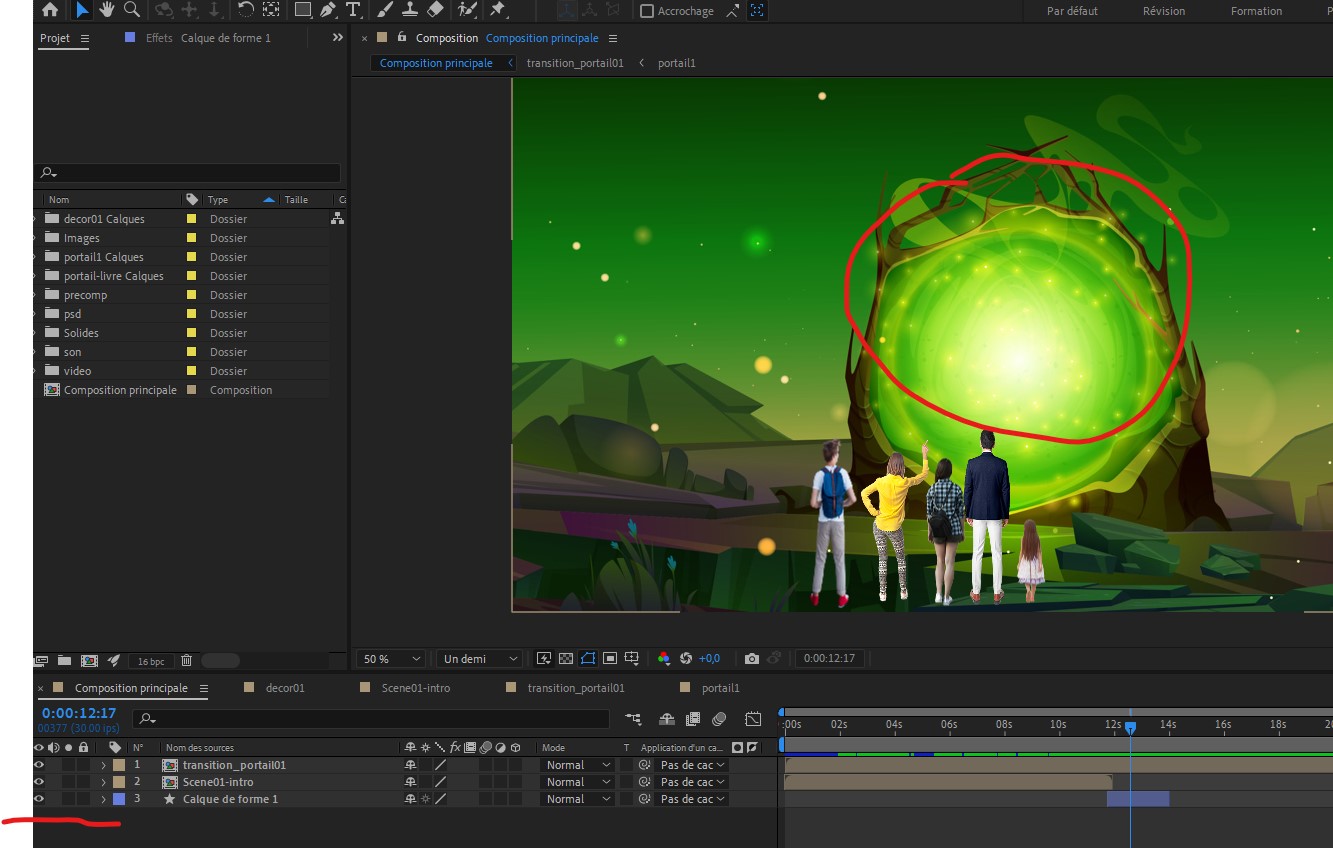Image resolution: width=1333 pixels, height=848 pixels.
Task: Expand the Scene01-intro layer properties
Action: pos(103,782)
